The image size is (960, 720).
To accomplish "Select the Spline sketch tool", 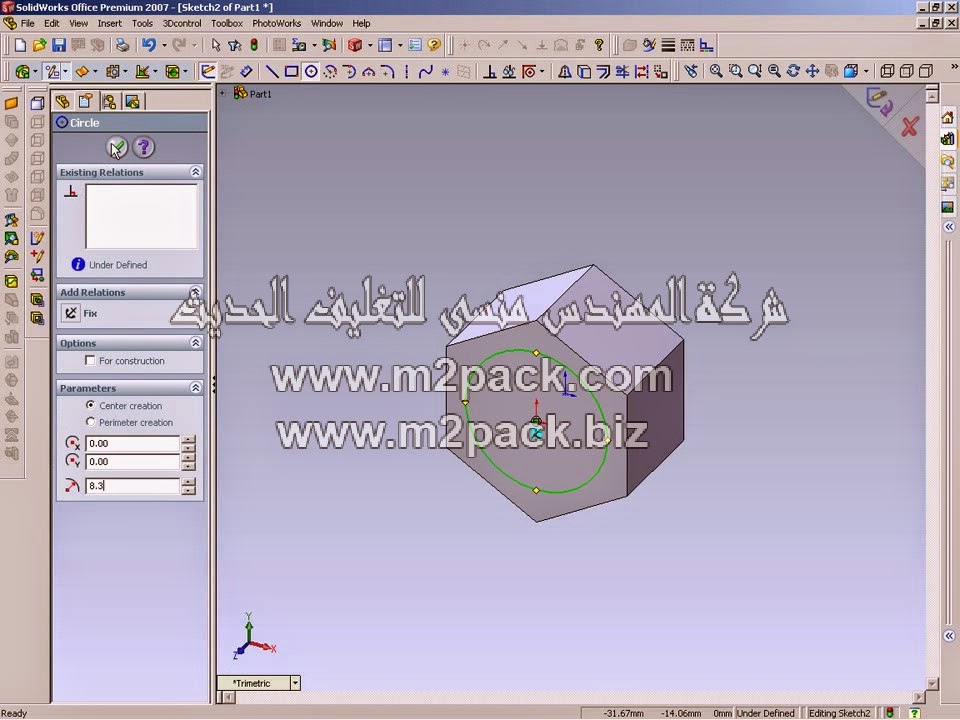I will [x=426, y=72].
